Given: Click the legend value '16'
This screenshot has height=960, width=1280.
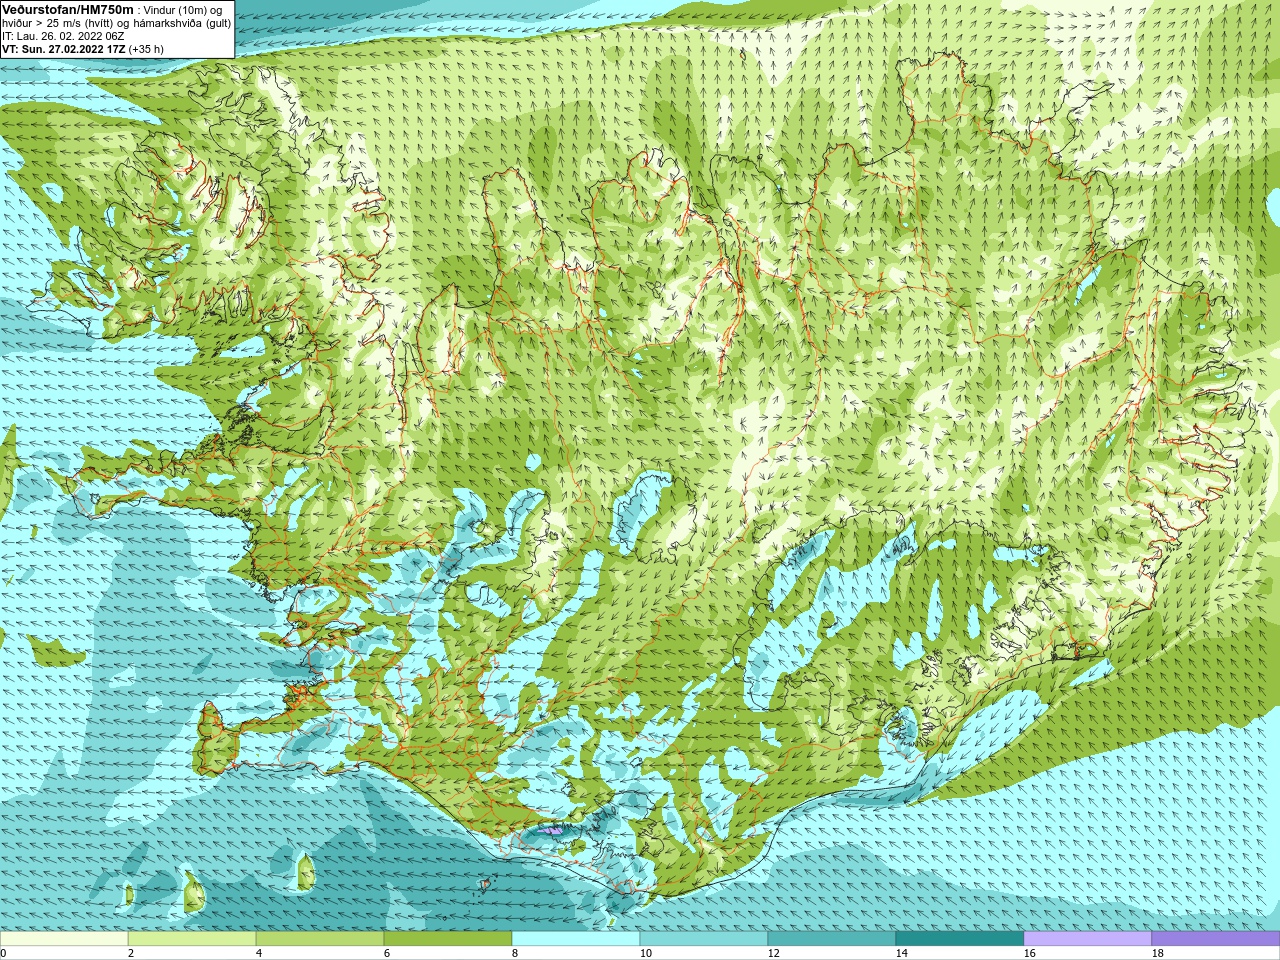Looking at the screenshot, I should point(1029,953).
